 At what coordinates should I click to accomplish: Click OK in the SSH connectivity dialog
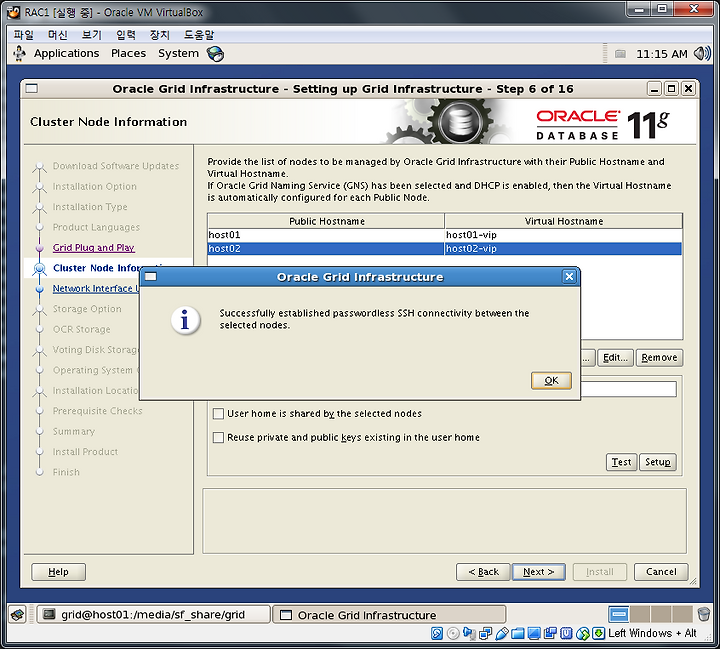(551, 380)
